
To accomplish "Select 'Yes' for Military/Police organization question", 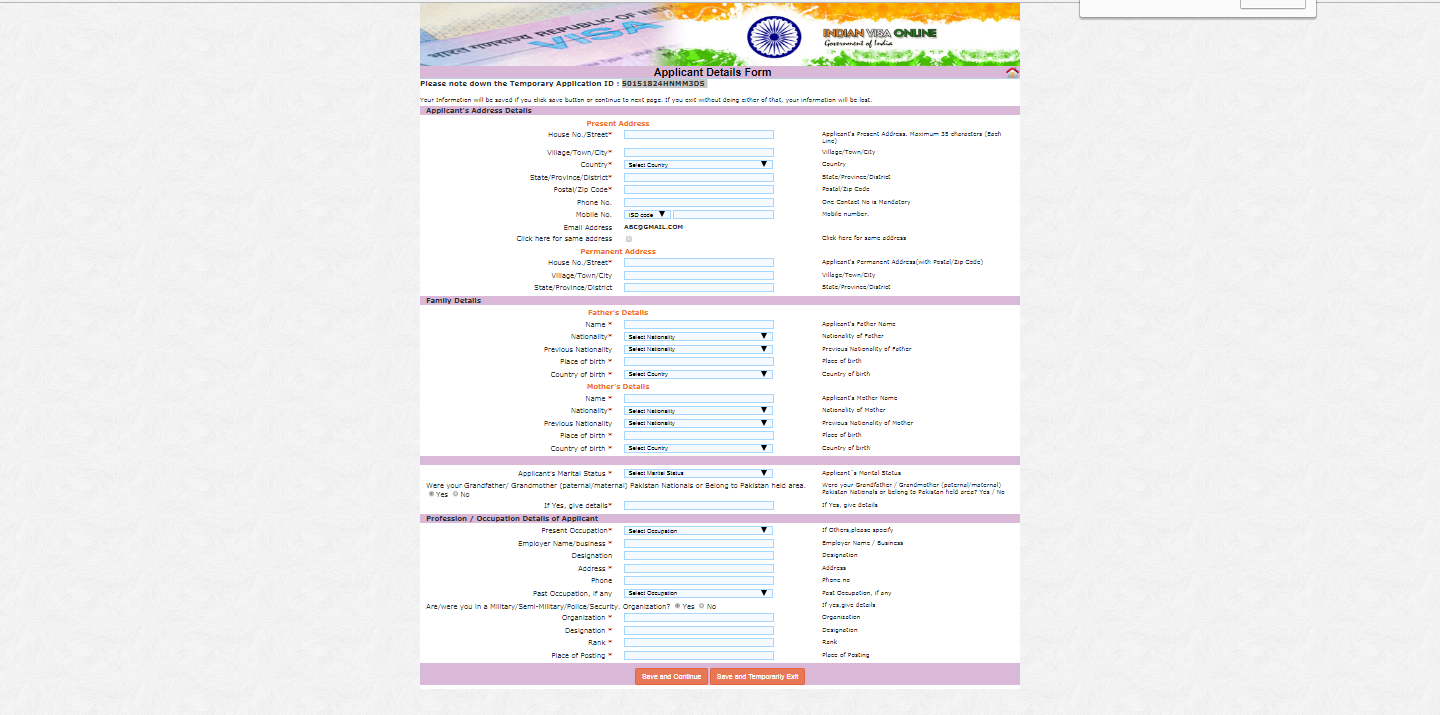I will tap(678, 606).
